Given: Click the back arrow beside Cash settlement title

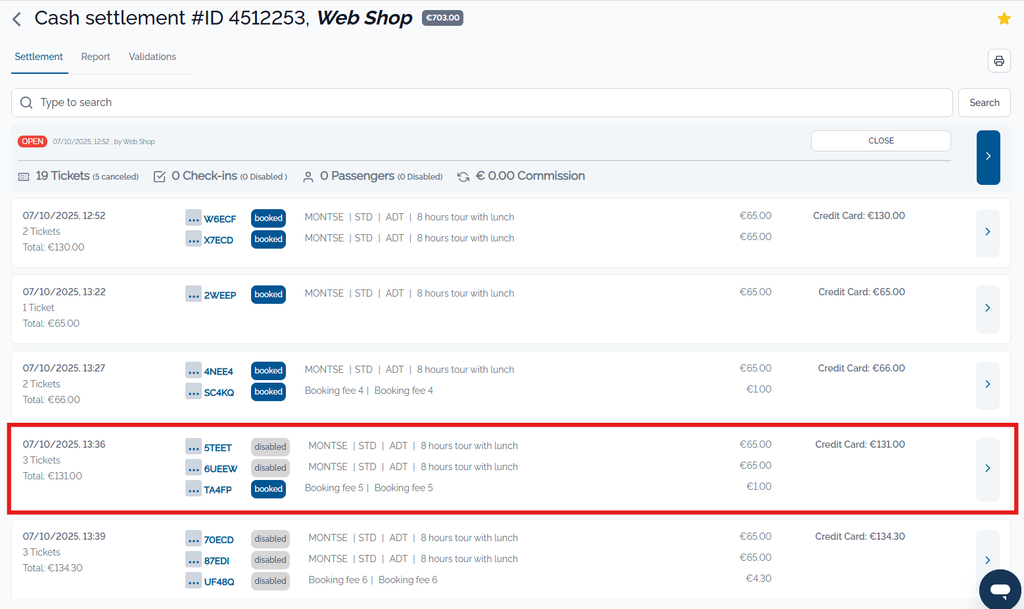Looking at the screenshot, I should click(17, 19).
